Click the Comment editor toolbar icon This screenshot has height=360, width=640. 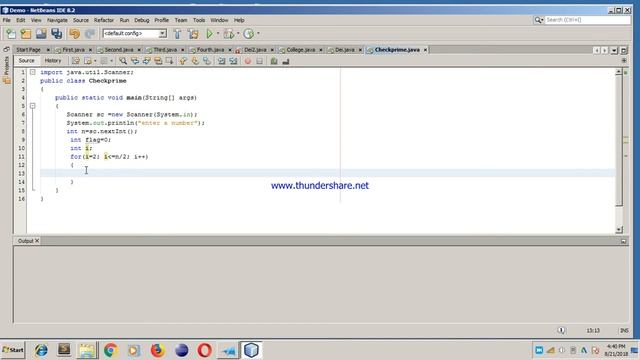click(x=274, y=61)
